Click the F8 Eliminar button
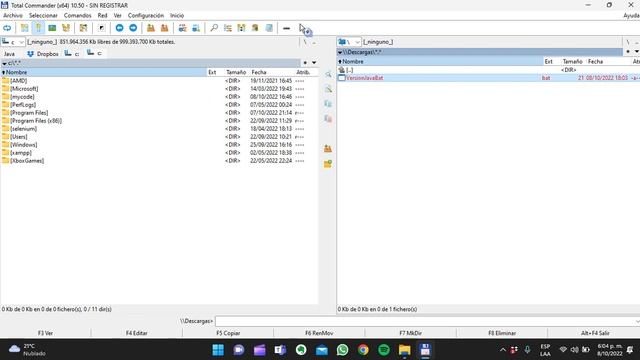The width and height of the screenshot is (640, 360). point(502,333)
